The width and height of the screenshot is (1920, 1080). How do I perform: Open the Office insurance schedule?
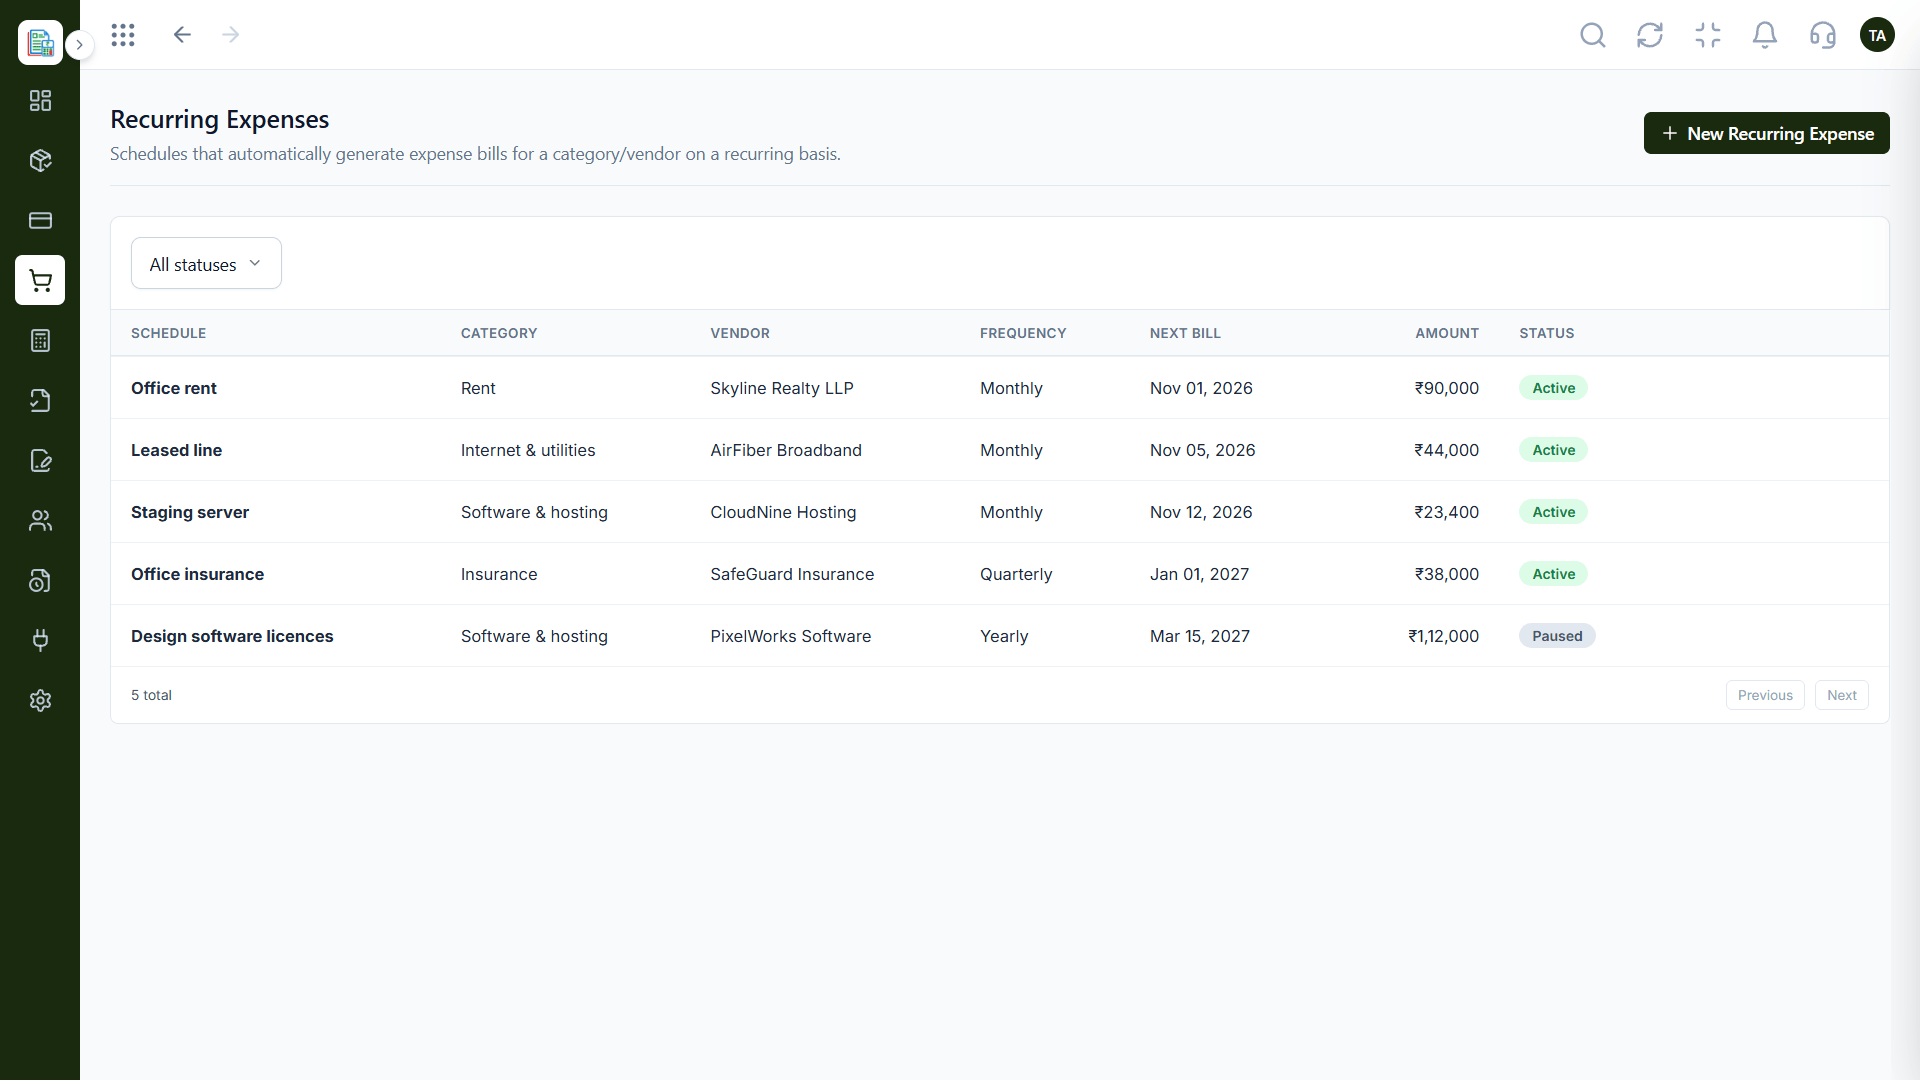[x=197, y=574]
